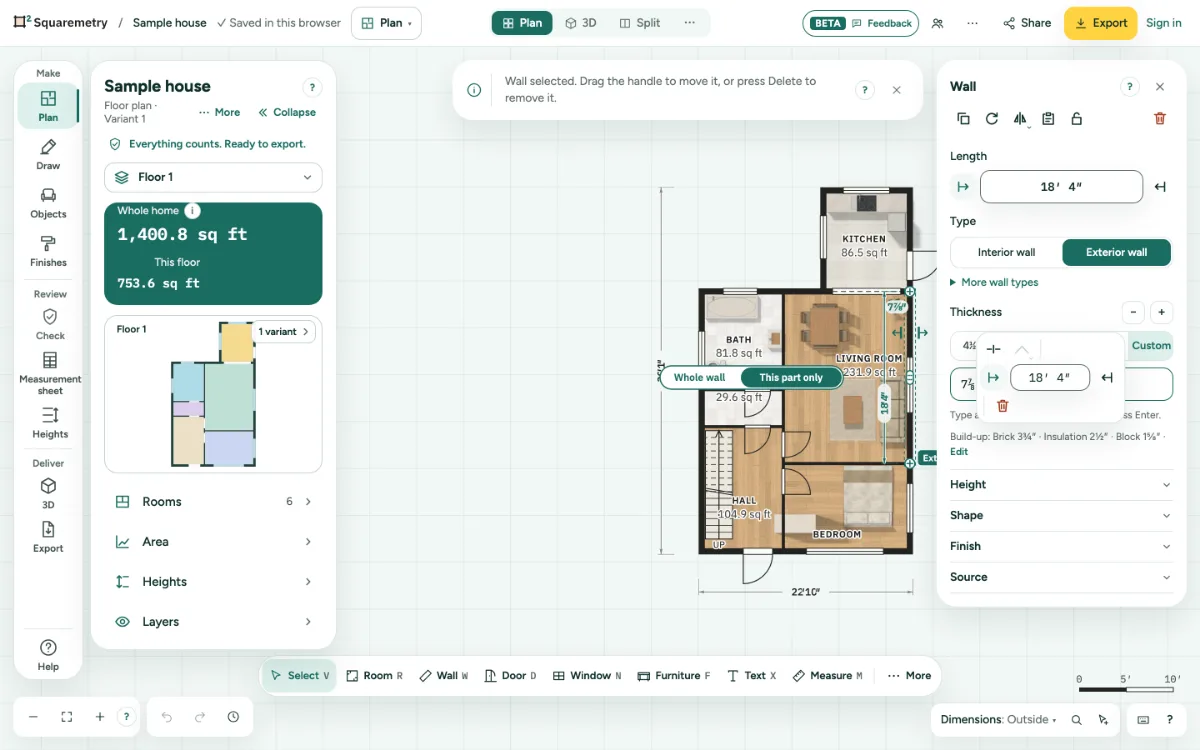Click the undo history clock icon
The image size is (1200, 750).
(233, 717)
